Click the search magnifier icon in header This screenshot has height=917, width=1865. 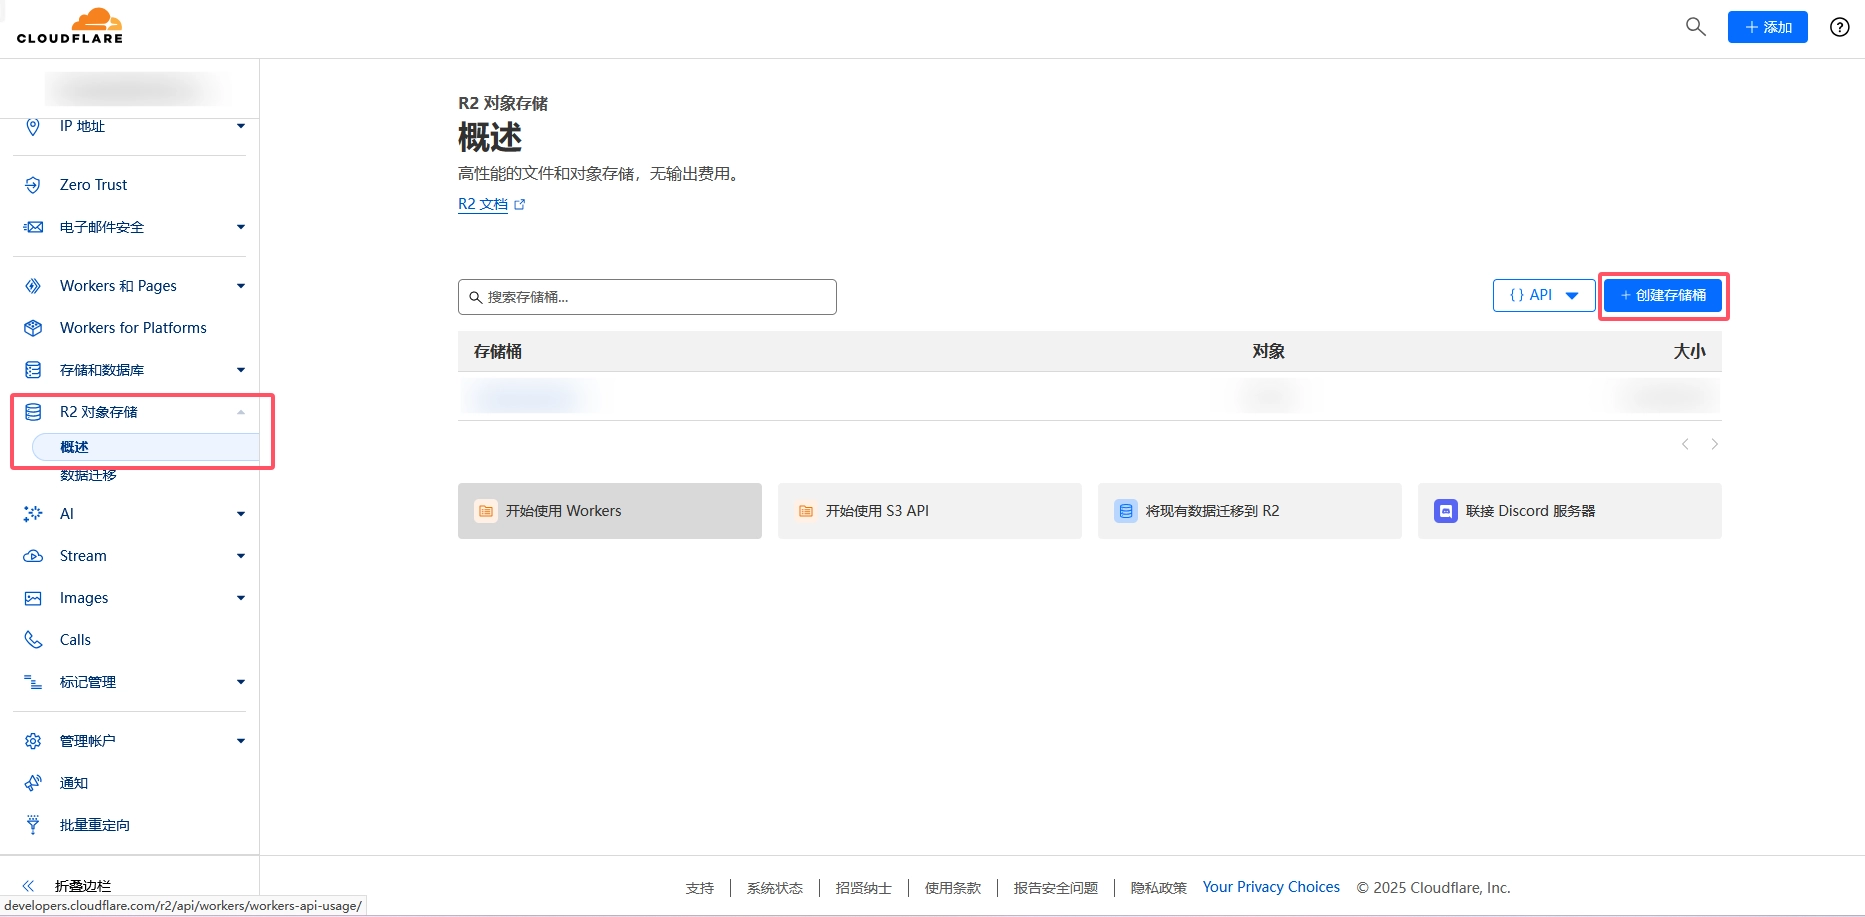pyautogui.click(x=1695, y=27)
